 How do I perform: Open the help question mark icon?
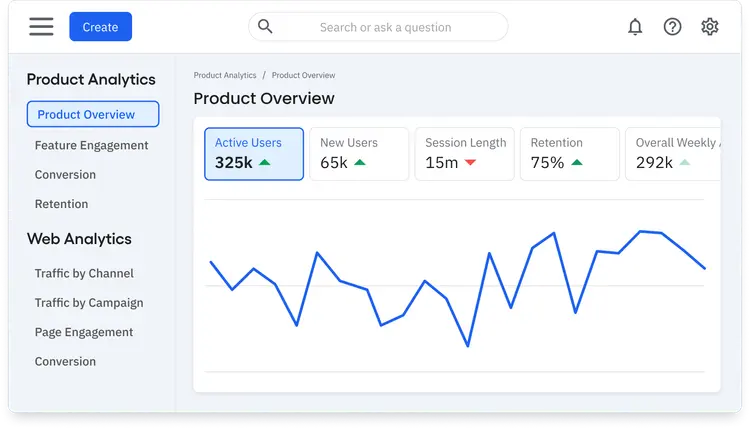672,27
